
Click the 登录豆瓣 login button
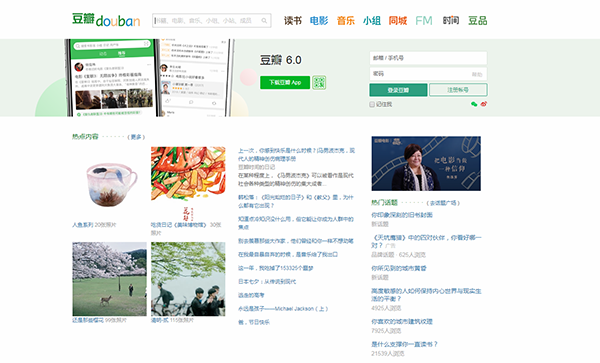pyautogui.click(x=398, y=90)
